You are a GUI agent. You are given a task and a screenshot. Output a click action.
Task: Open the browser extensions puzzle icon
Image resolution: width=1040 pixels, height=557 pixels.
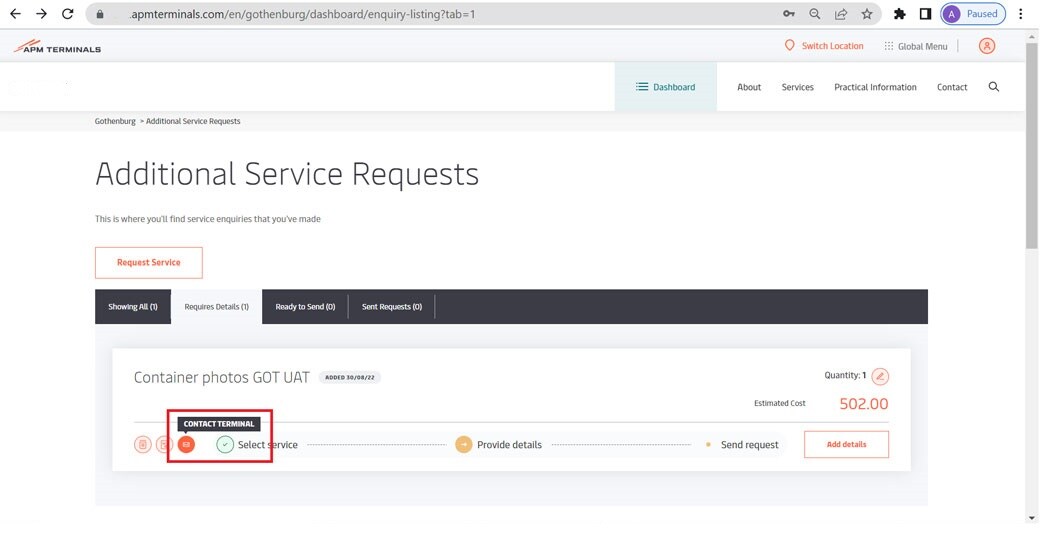899,14
